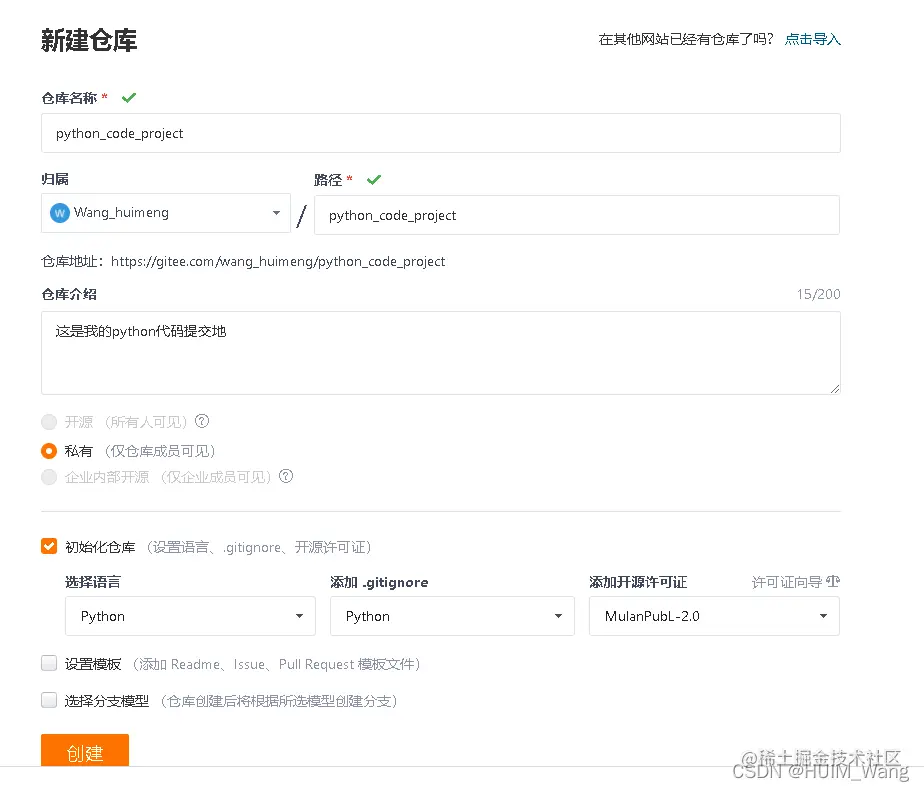Open the 添加 .gitignore dropdown

452,616
